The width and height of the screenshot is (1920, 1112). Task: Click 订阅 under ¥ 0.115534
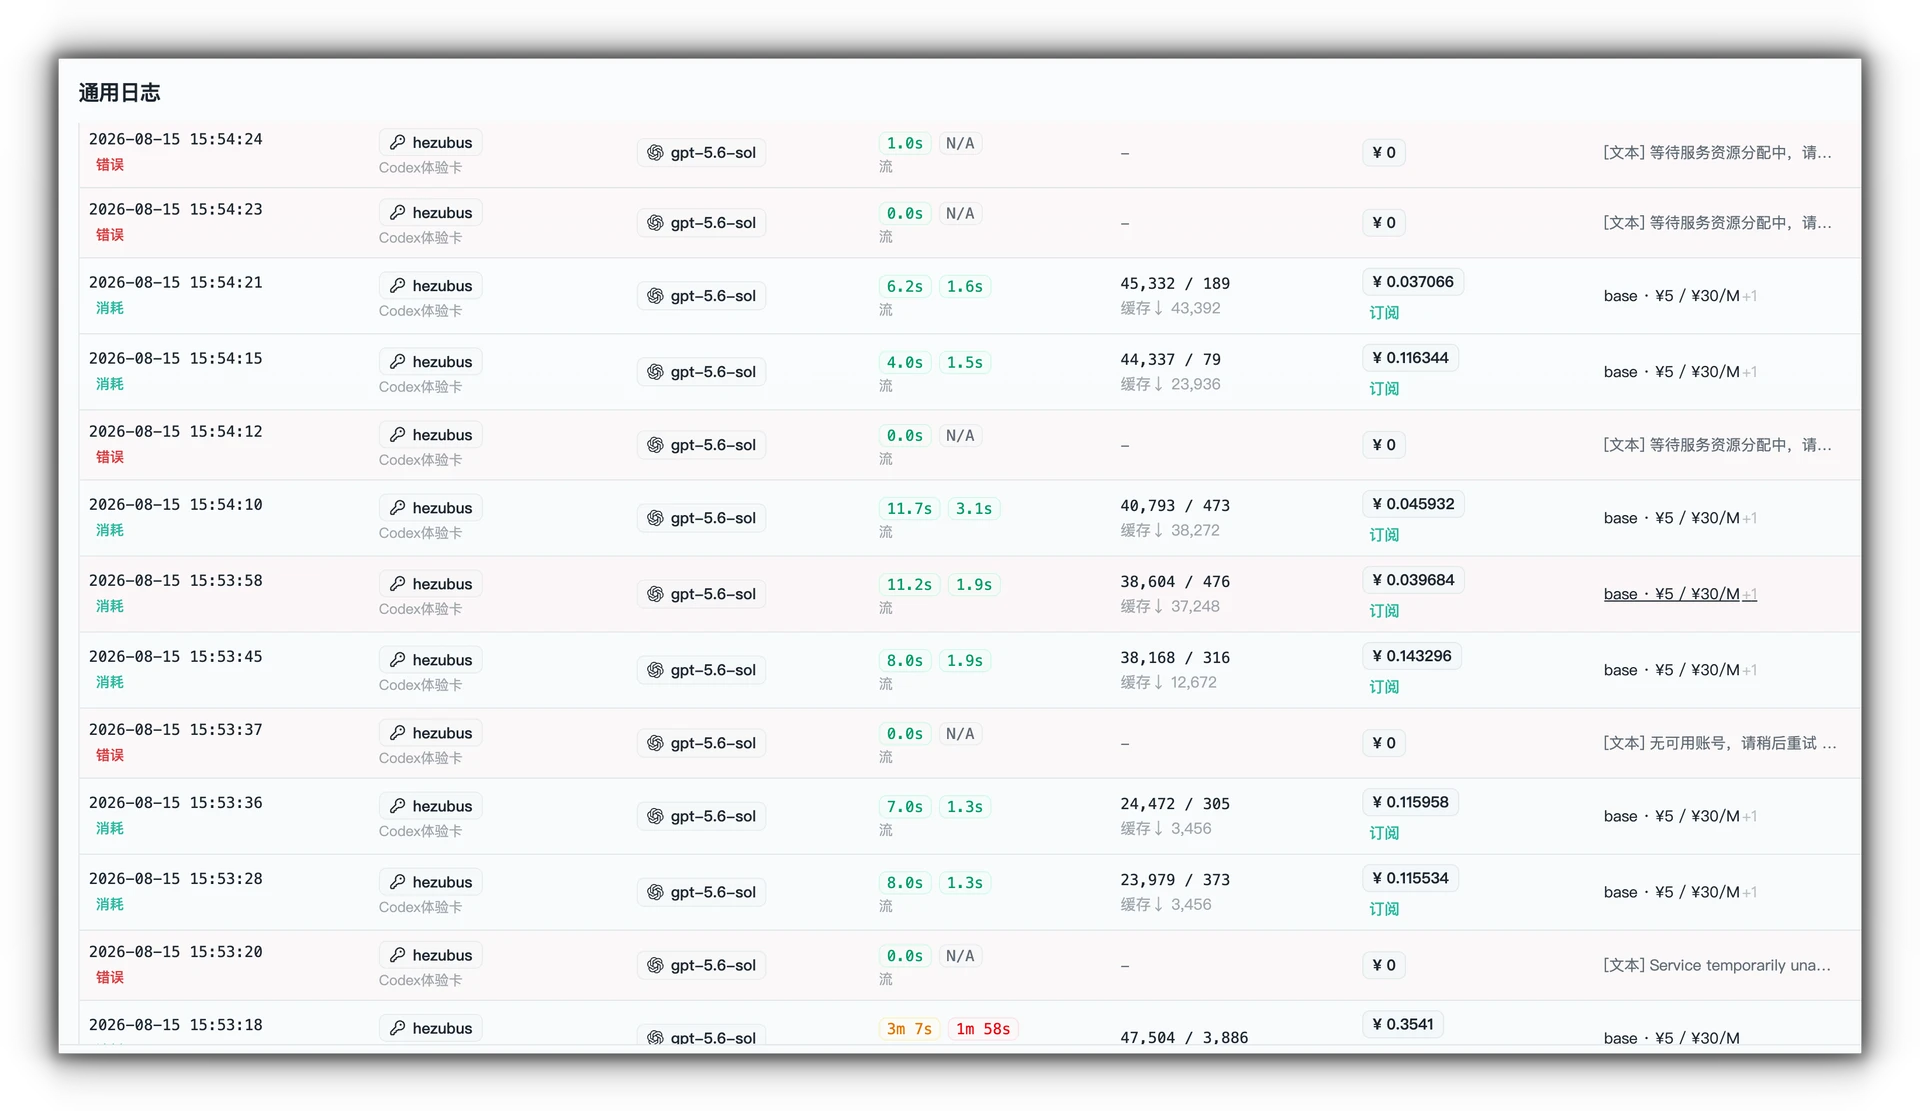tap(1384, 908)
